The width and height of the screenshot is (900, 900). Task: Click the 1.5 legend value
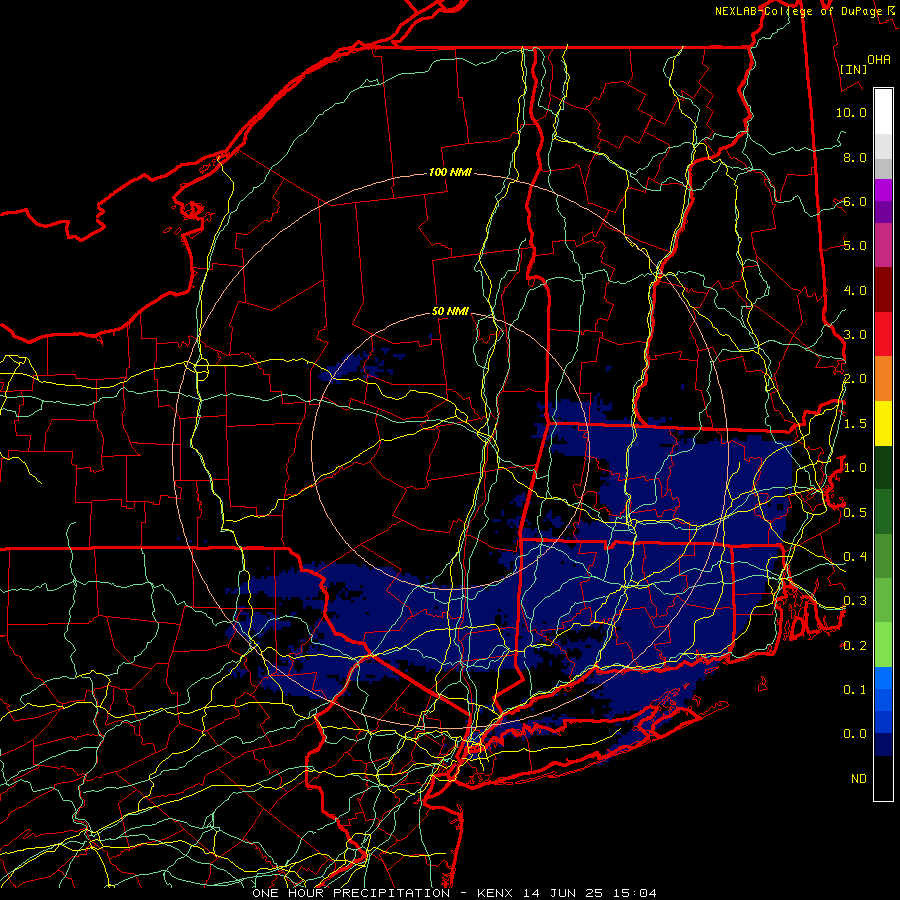coord(855,424)
